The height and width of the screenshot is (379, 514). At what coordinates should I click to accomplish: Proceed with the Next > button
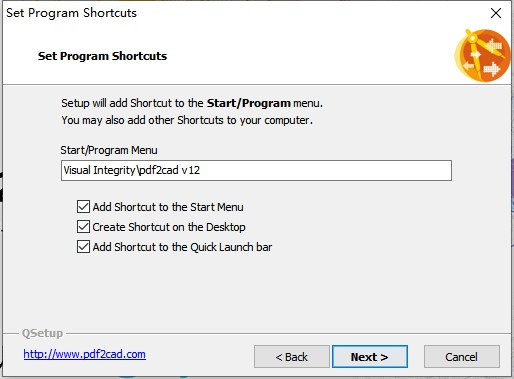click(x=370, y=357)
